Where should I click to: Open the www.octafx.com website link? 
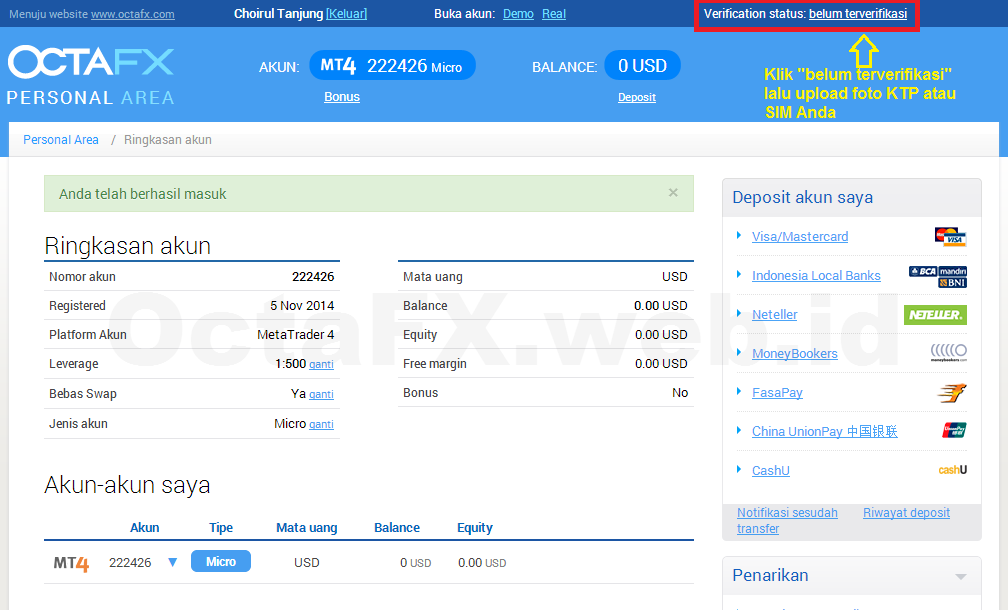(132, 14)
